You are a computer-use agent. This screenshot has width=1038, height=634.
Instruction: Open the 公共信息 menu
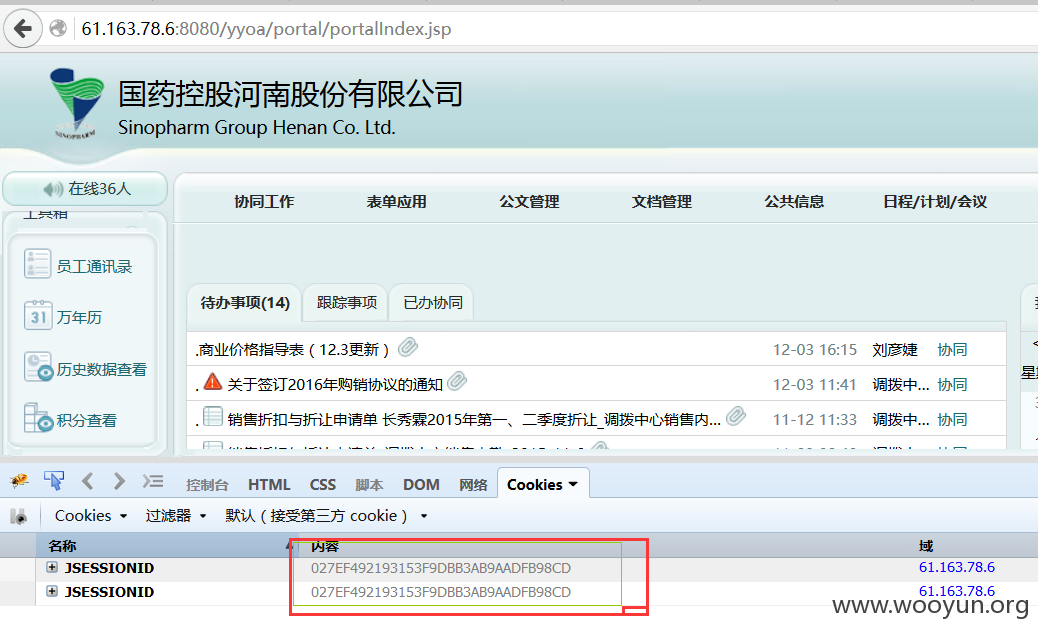click(x=794, y=202)
